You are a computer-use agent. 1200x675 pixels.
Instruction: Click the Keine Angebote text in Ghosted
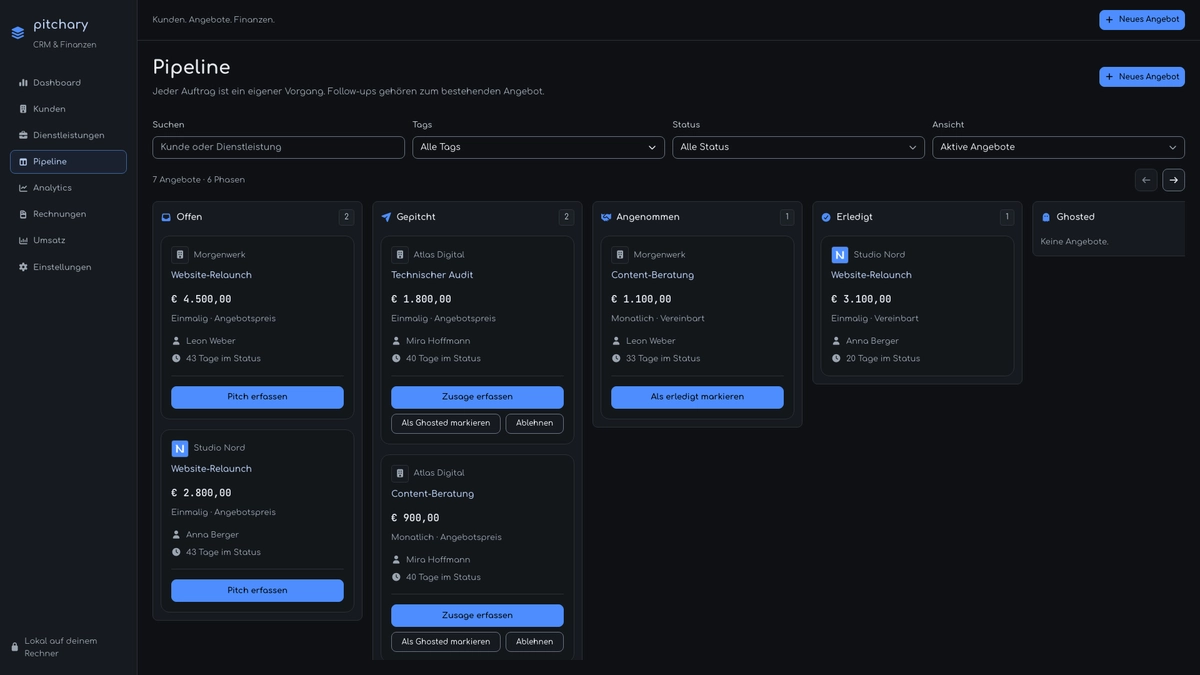(x=1074, y=242)
